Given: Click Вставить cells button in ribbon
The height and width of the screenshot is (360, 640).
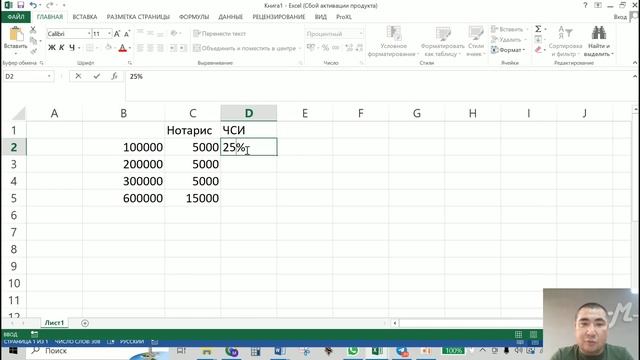Looking at the screenshot, I should tap(507, 29).
